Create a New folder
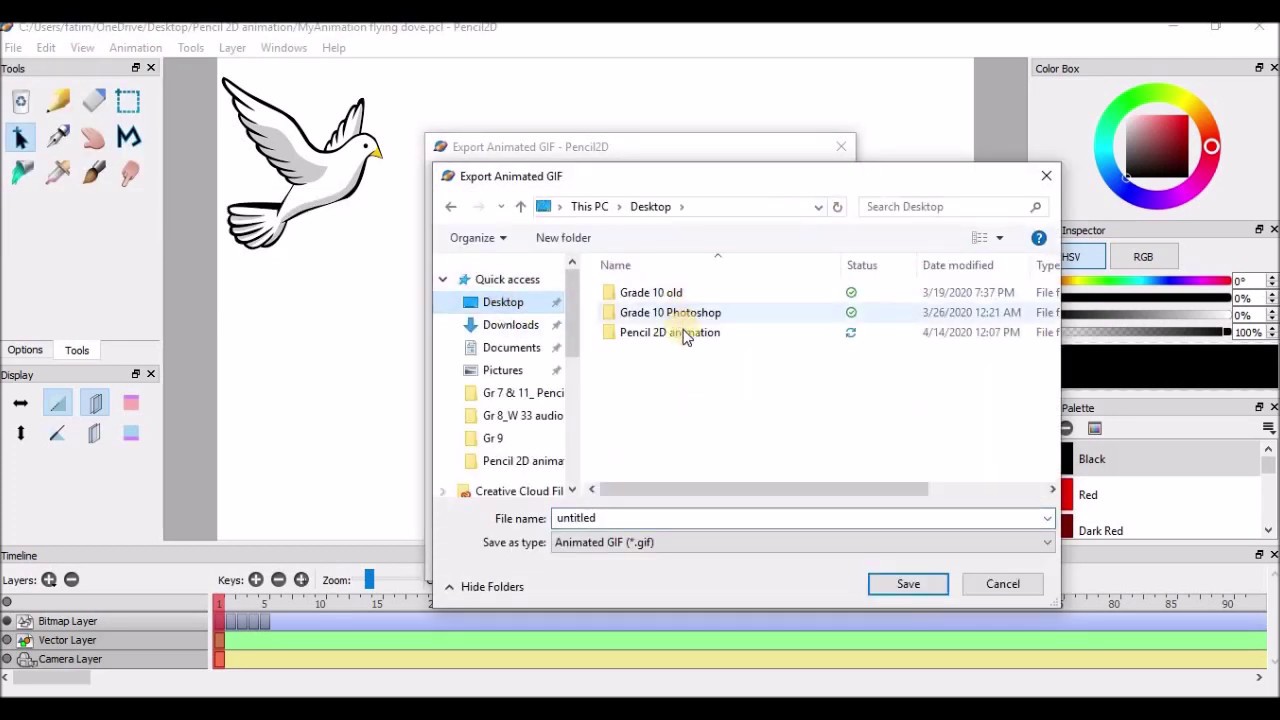The height and width of the screenshot is (720, 1280). click(x=563, y=238)
